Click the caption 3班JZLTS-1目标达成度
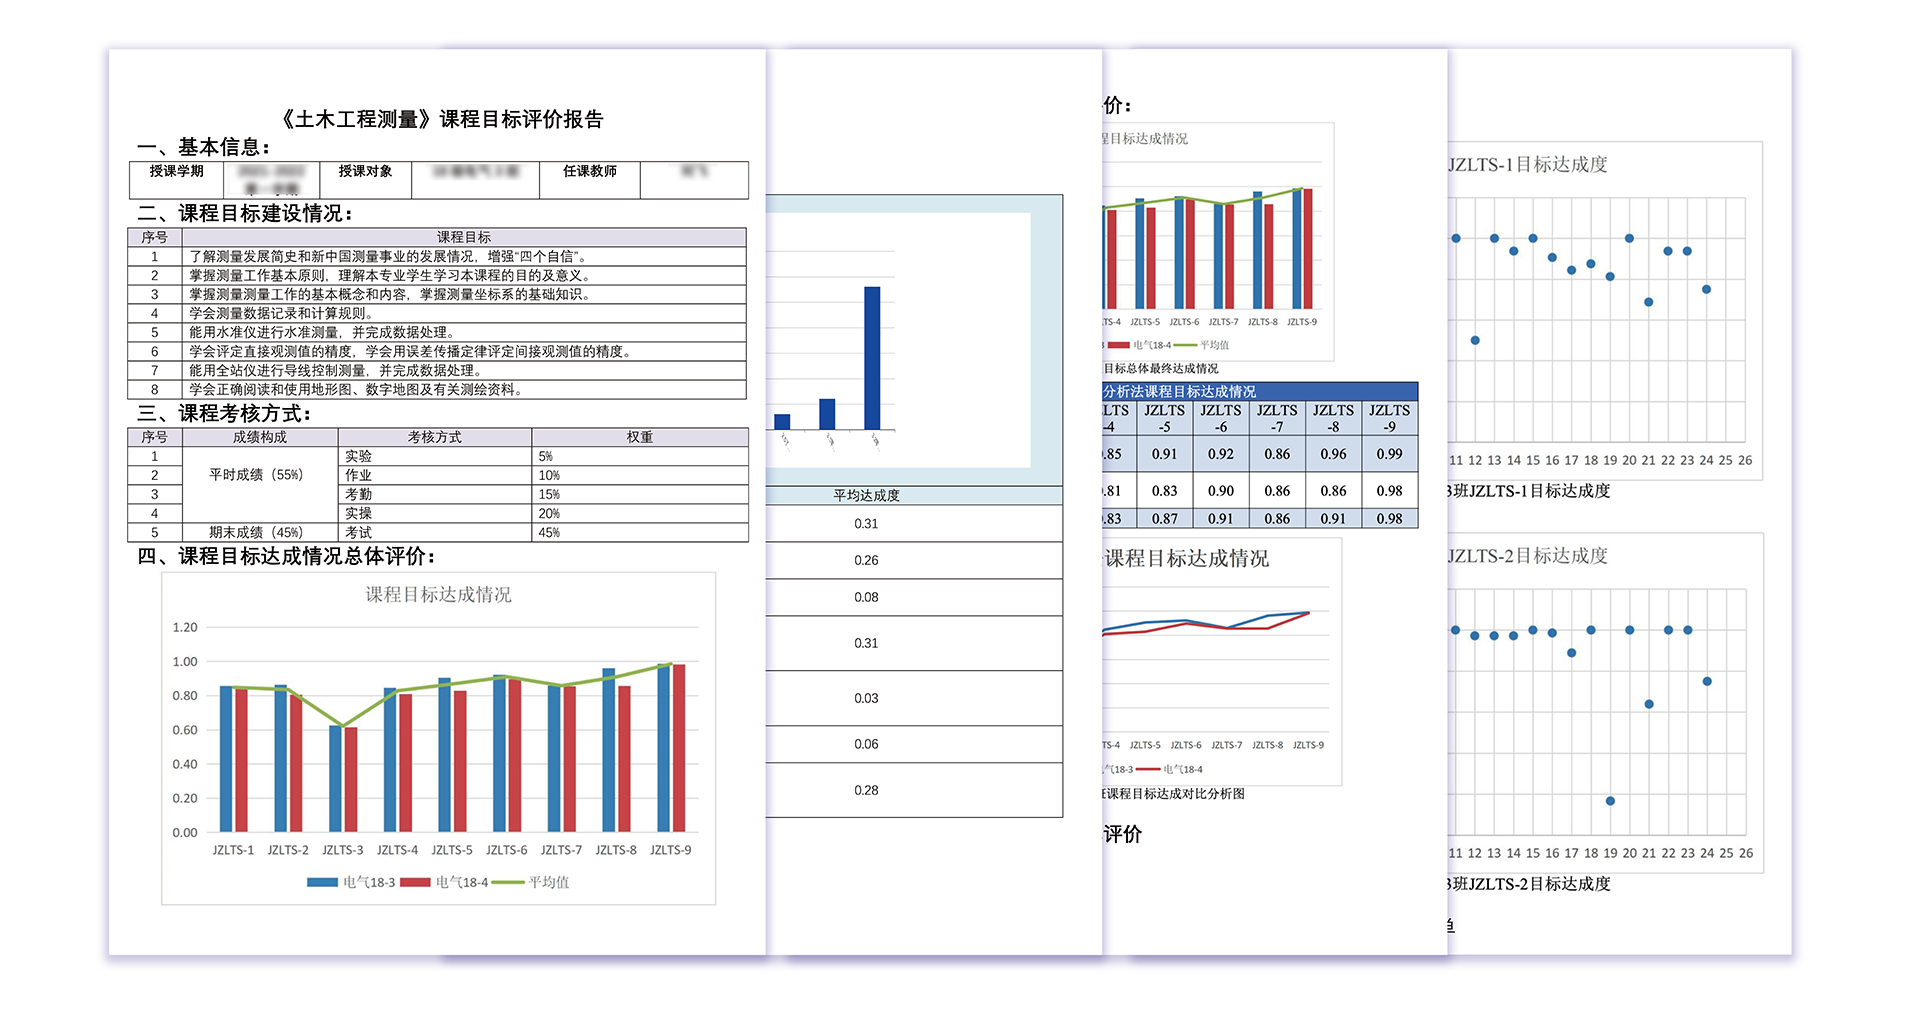The width and height of the screenshot is (1920, 1020). [1529, 492]
